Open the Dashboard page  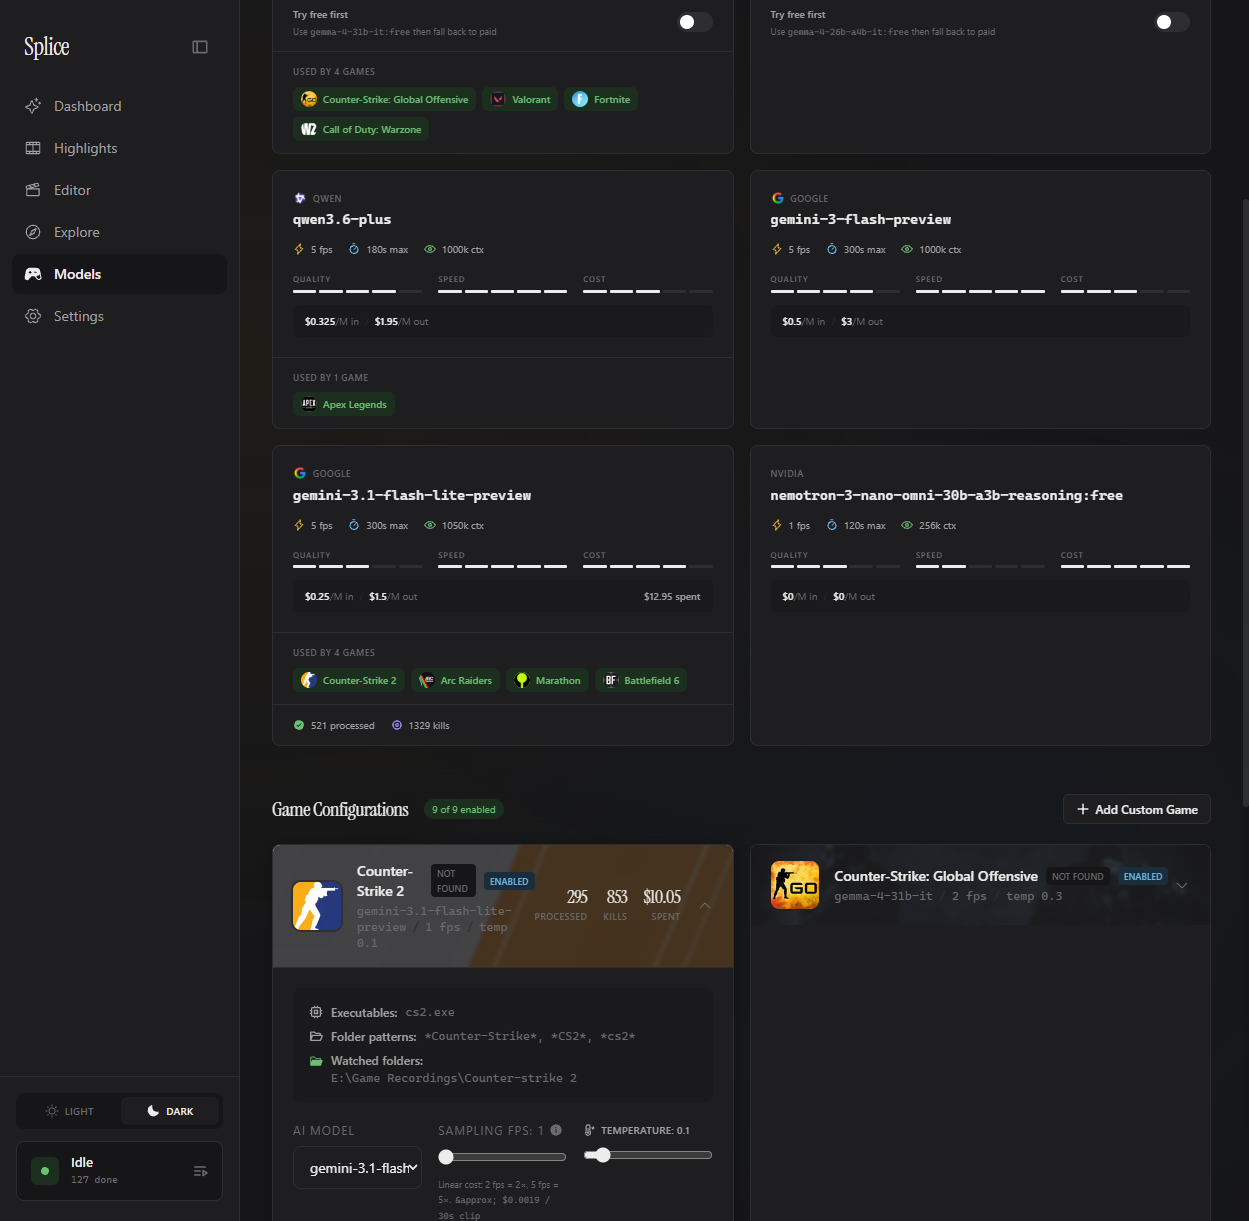pyautogui.click(x=119, y=106)
